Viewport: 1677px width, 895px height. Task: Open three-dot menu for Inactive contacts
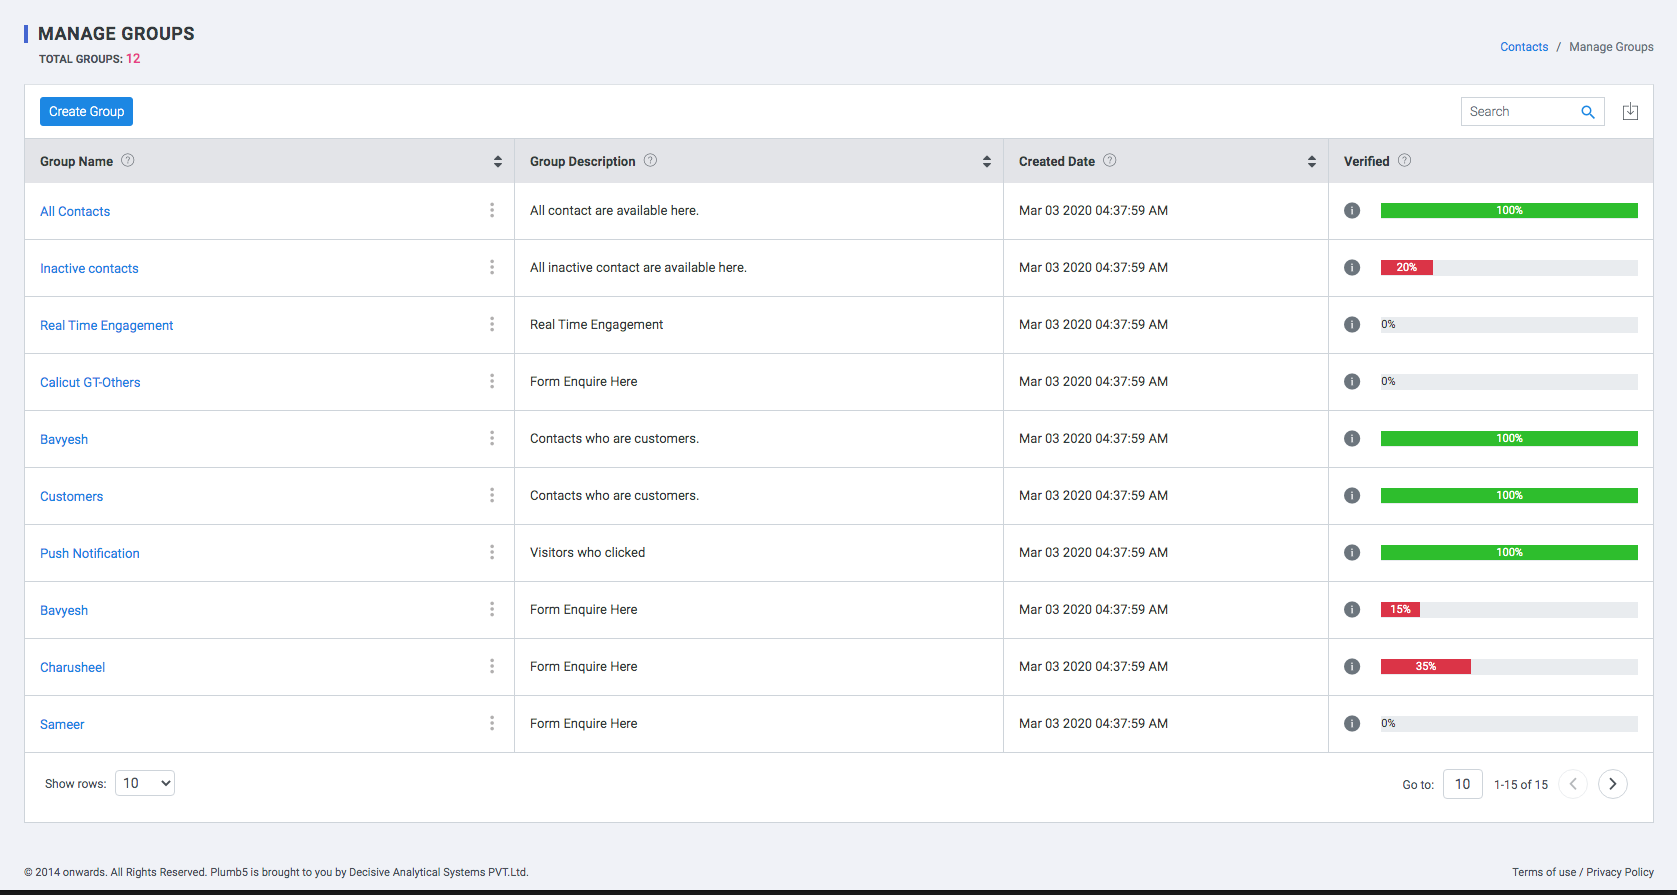[492, 267]
